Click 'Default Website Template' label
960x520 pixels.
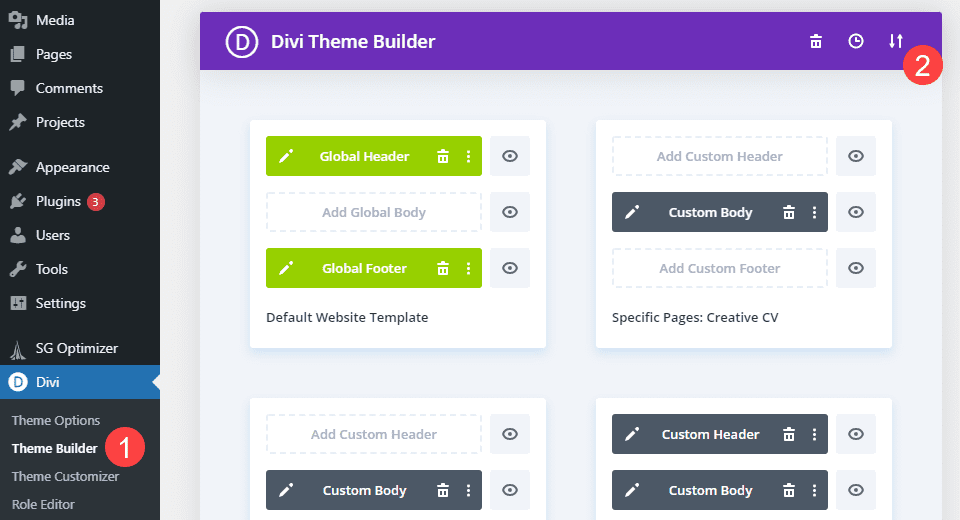[347, 317]
